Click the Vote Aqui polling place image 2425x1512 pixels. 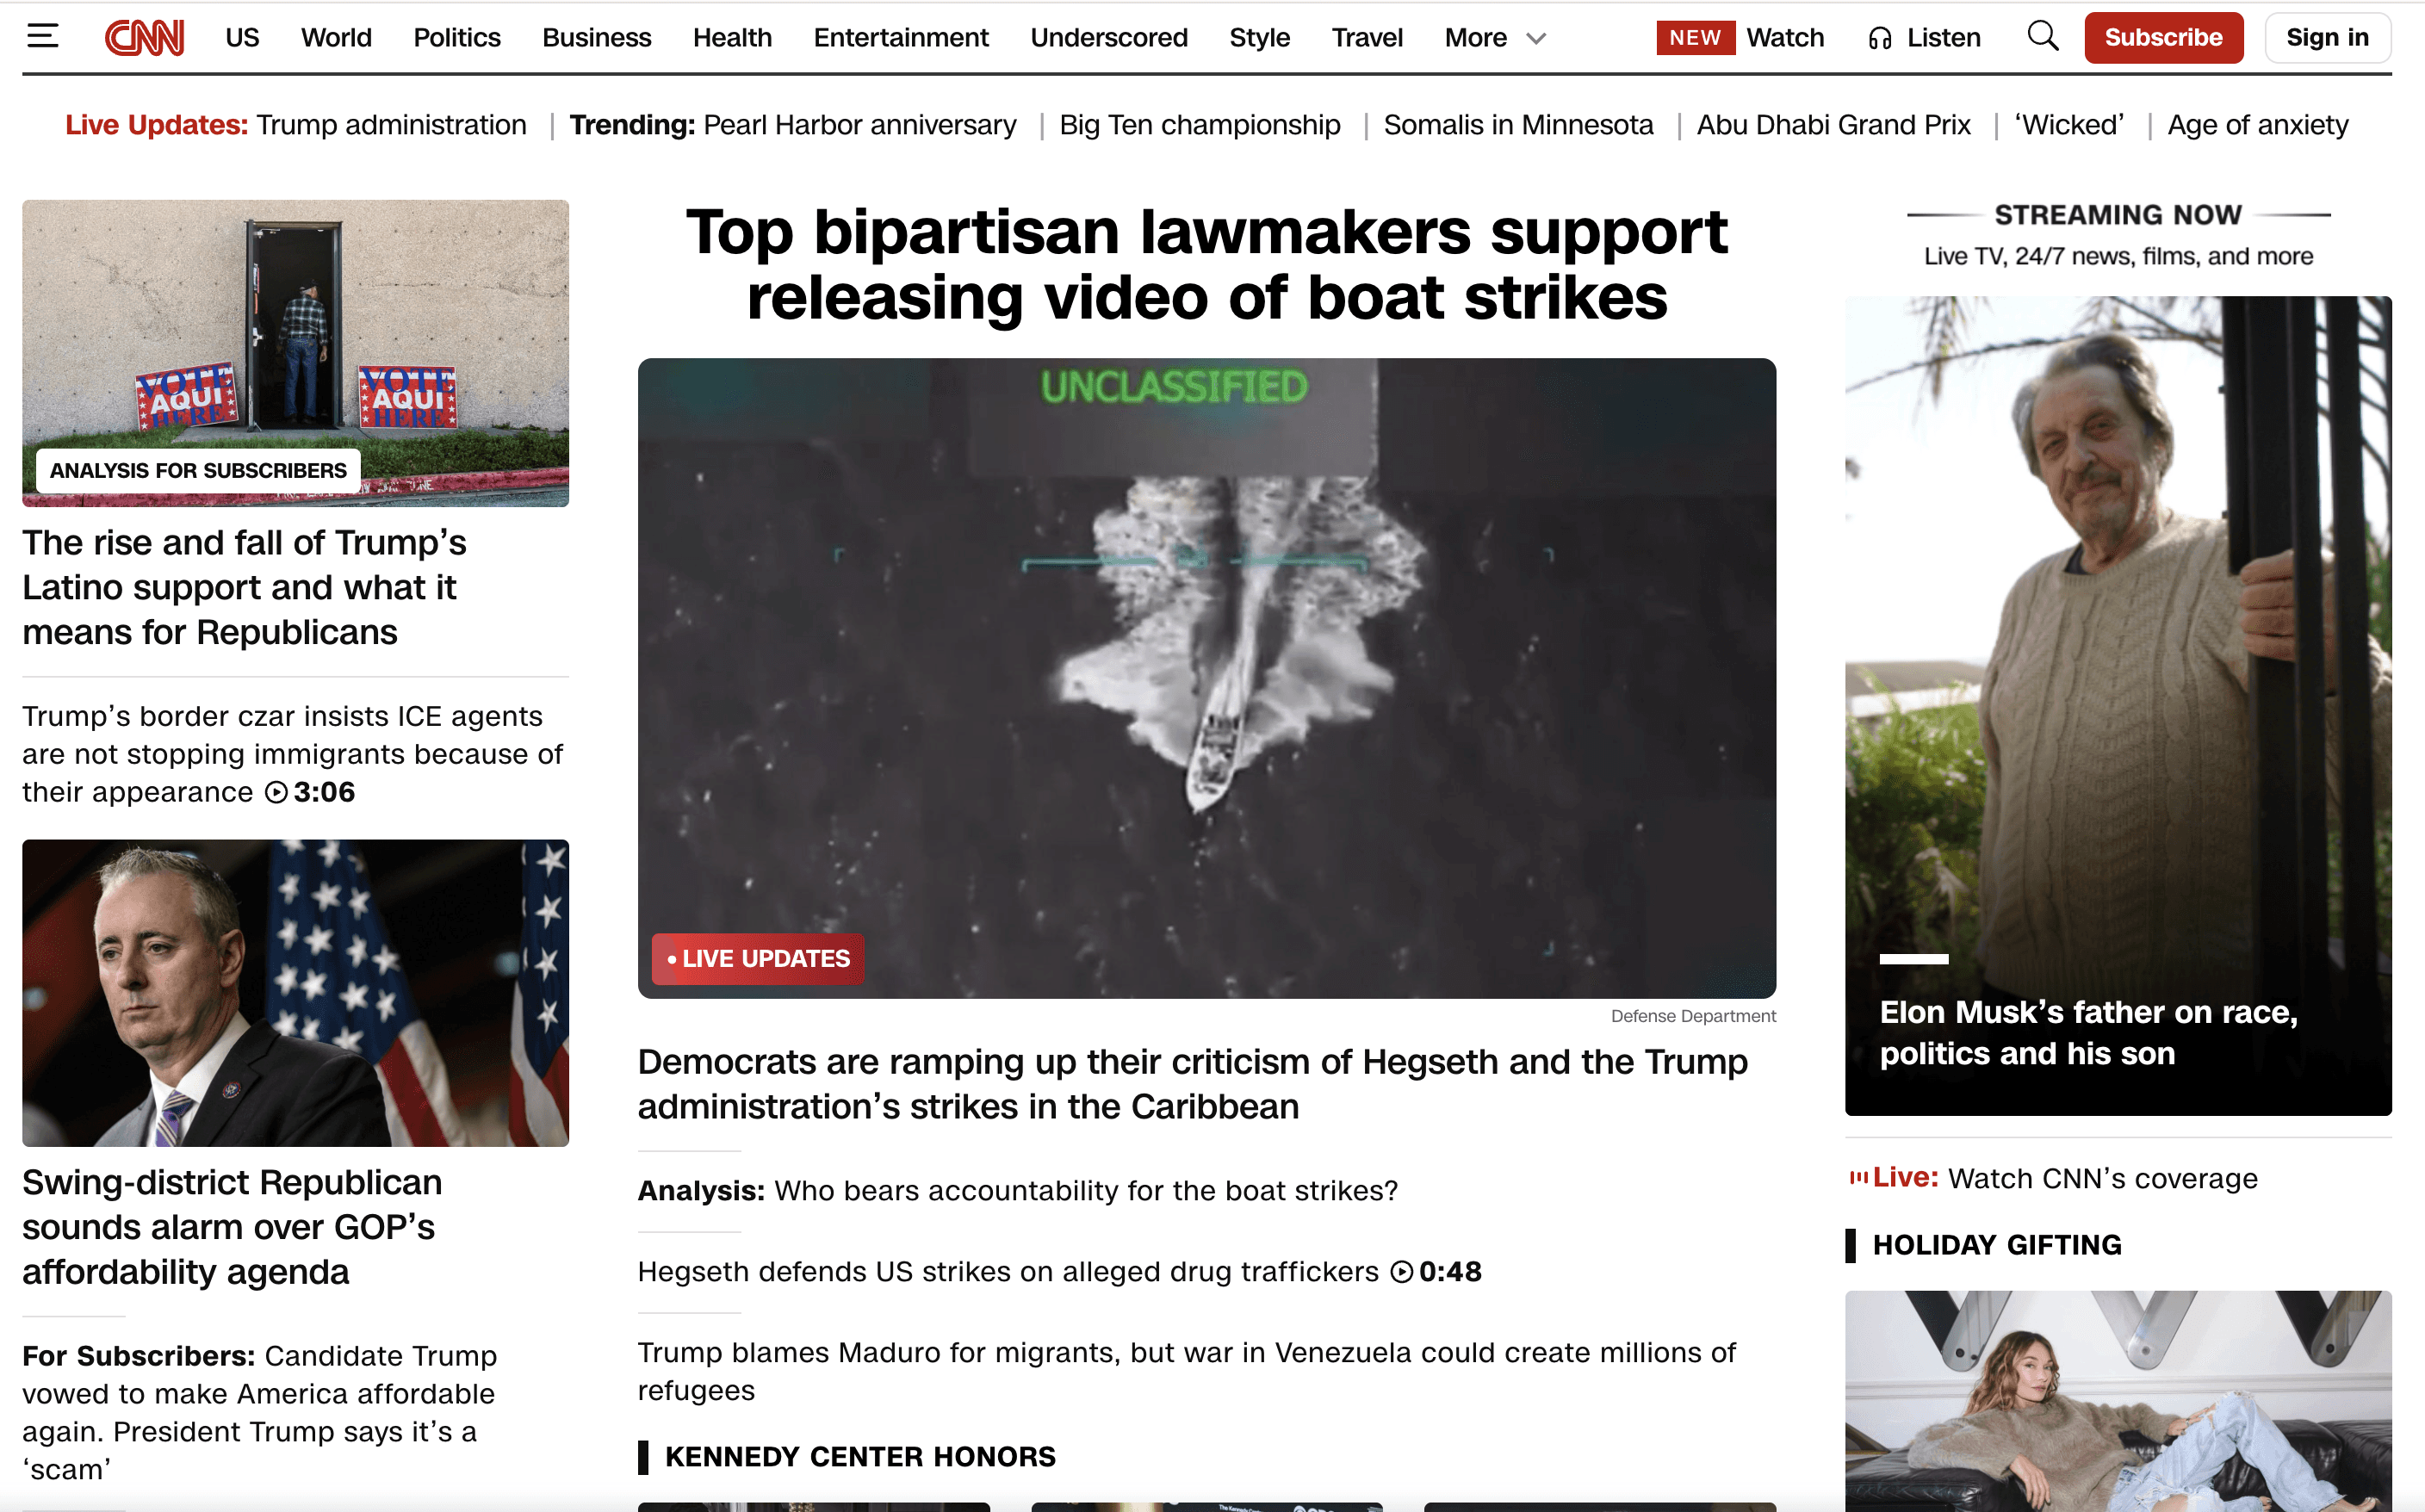(x=295, y=353)
